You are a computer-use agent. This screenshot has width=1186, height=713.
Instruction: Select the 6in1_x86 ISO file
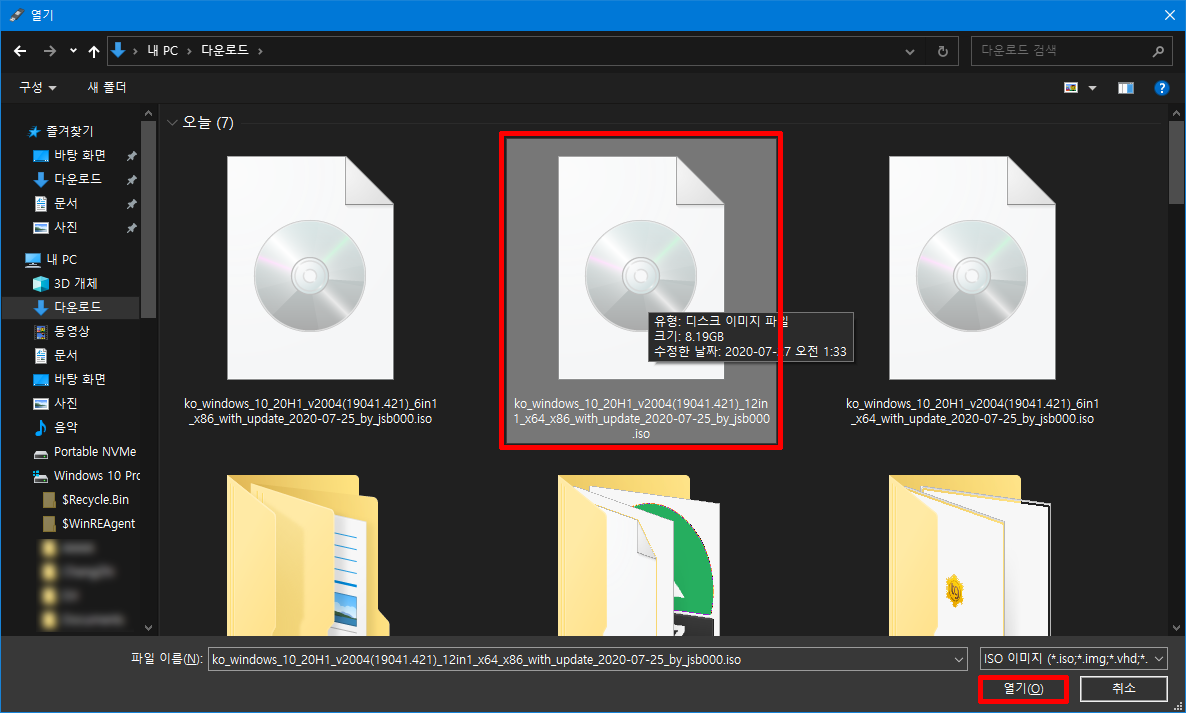pos(310,290)
